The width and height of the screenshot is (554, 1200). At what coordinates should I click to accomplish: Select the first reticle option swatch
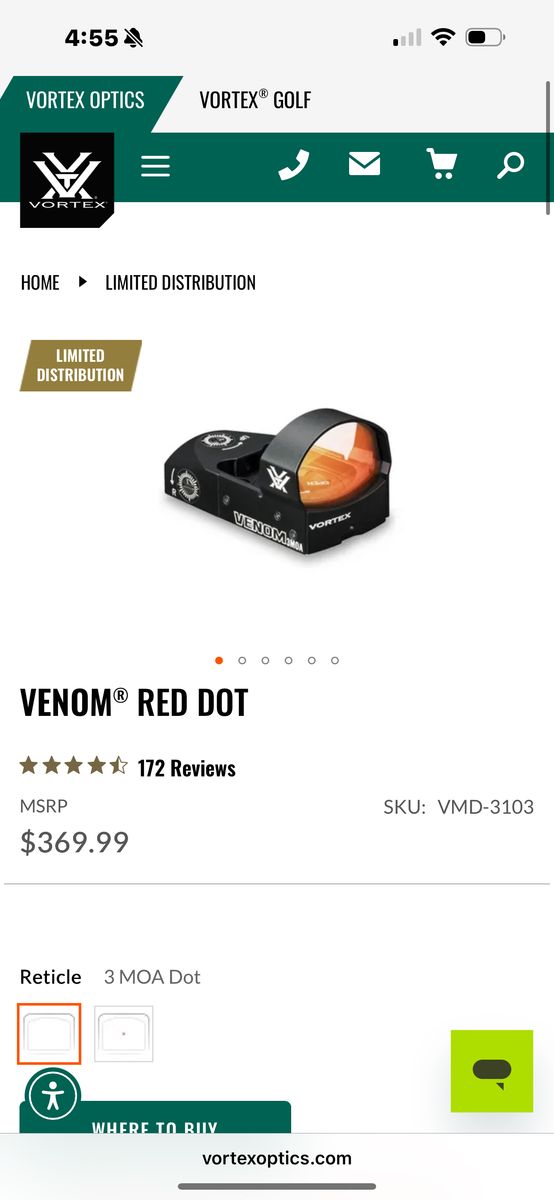pos(49,1034)
